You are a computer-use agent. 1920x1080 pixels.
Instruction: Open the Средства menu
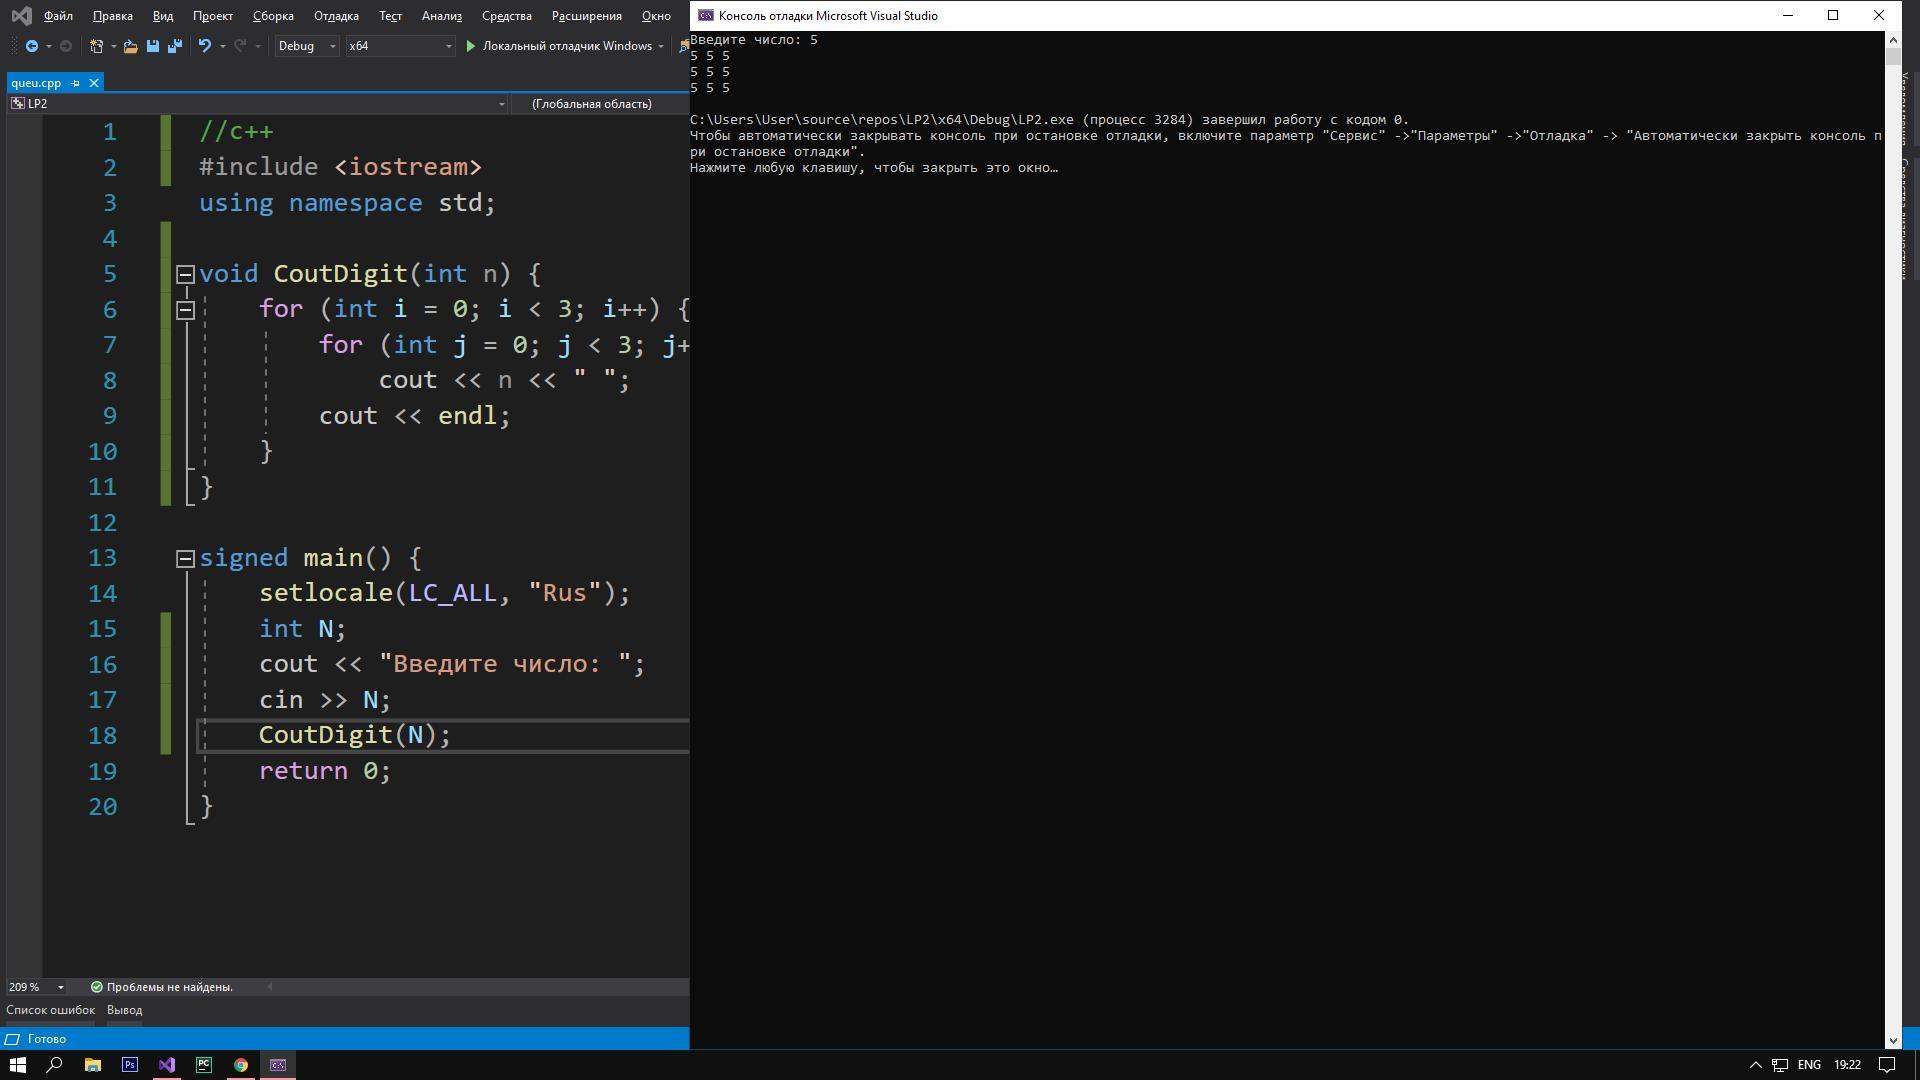[x=507, y=16]
